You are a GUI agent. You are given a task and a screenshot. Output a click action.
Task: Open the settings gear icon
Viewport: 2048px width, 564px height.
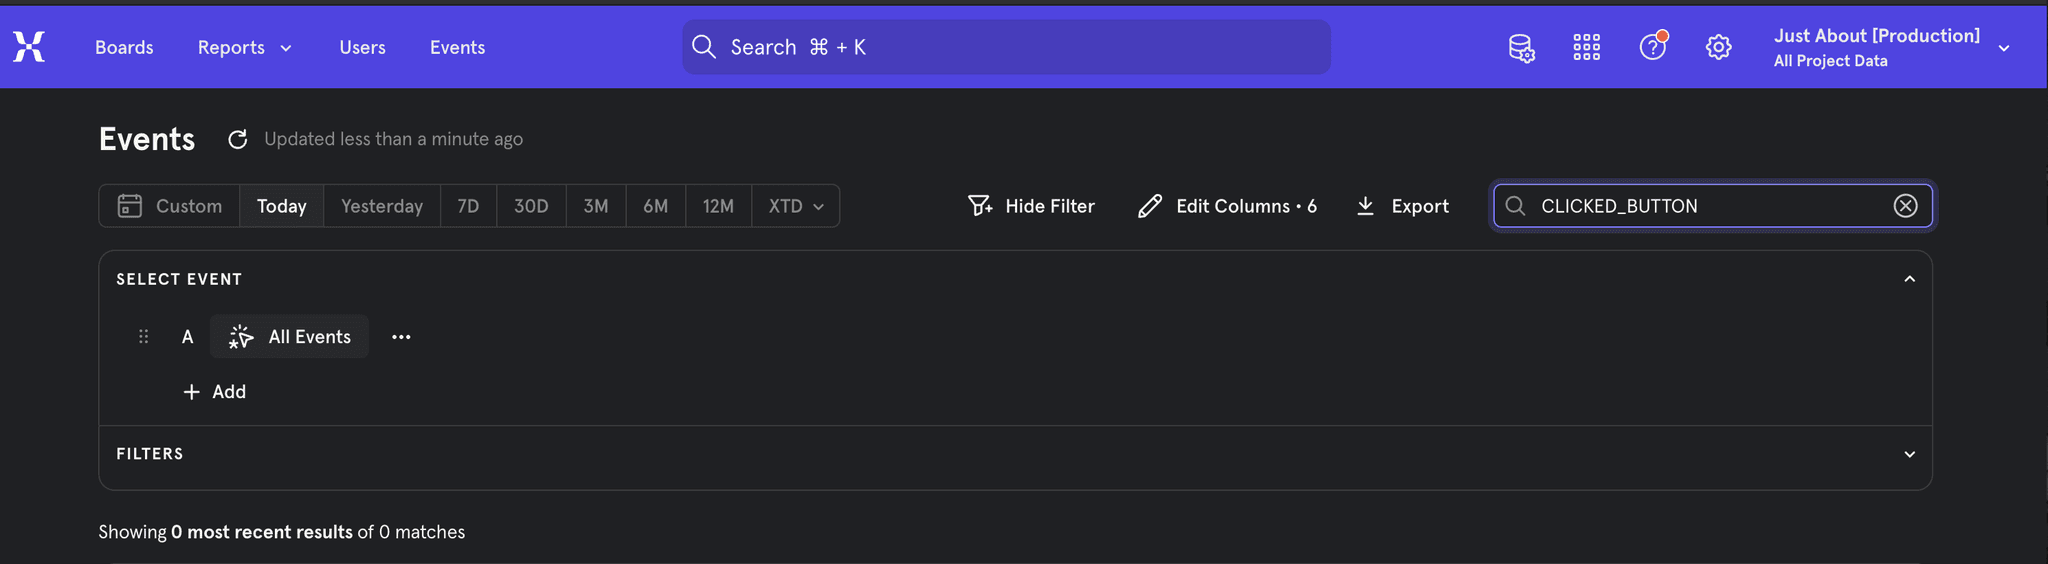1718,47
